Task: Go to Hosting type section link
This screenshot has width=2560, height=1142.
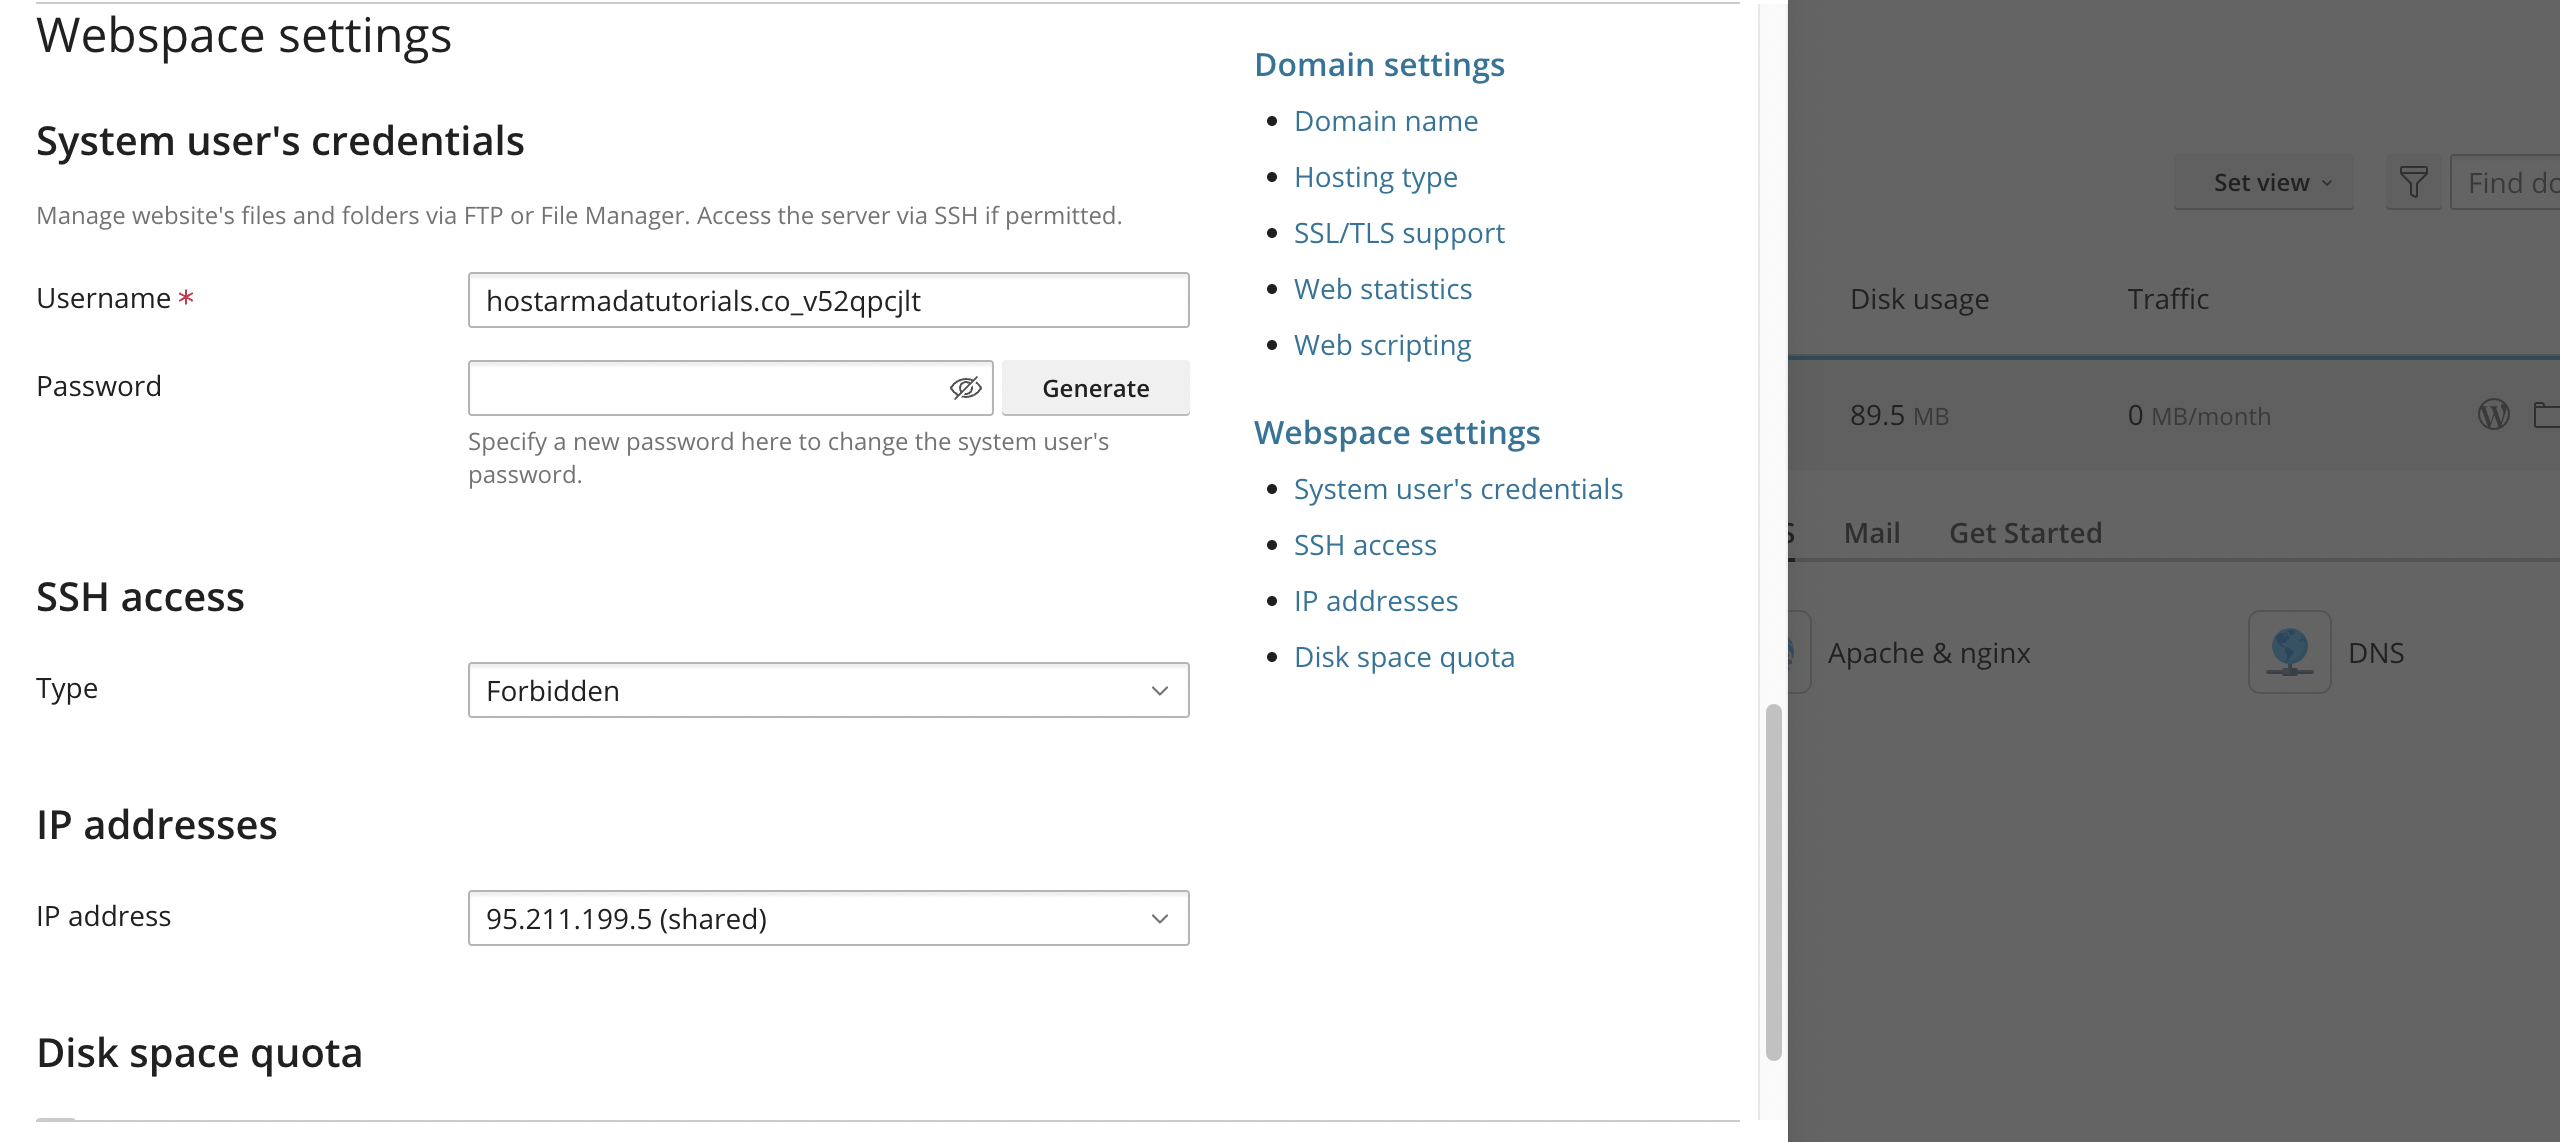Action: [1376, 177]
